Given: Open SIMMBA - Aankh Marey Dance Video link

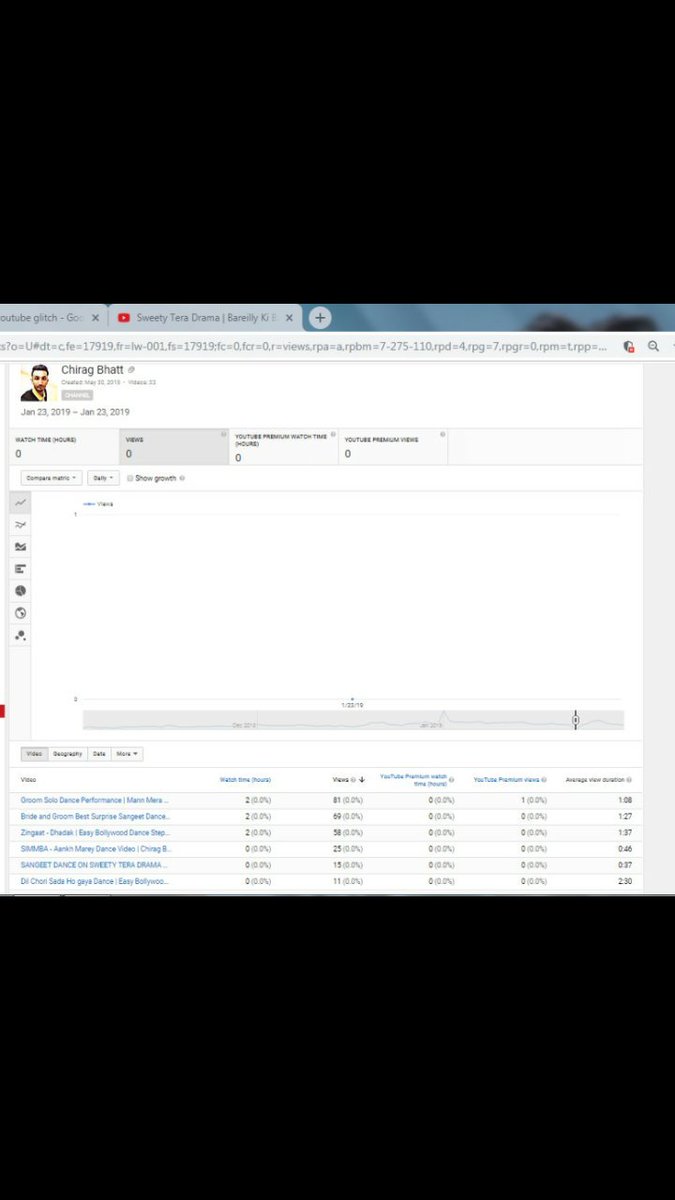Looking at the screenshot, I should [95, 848].
